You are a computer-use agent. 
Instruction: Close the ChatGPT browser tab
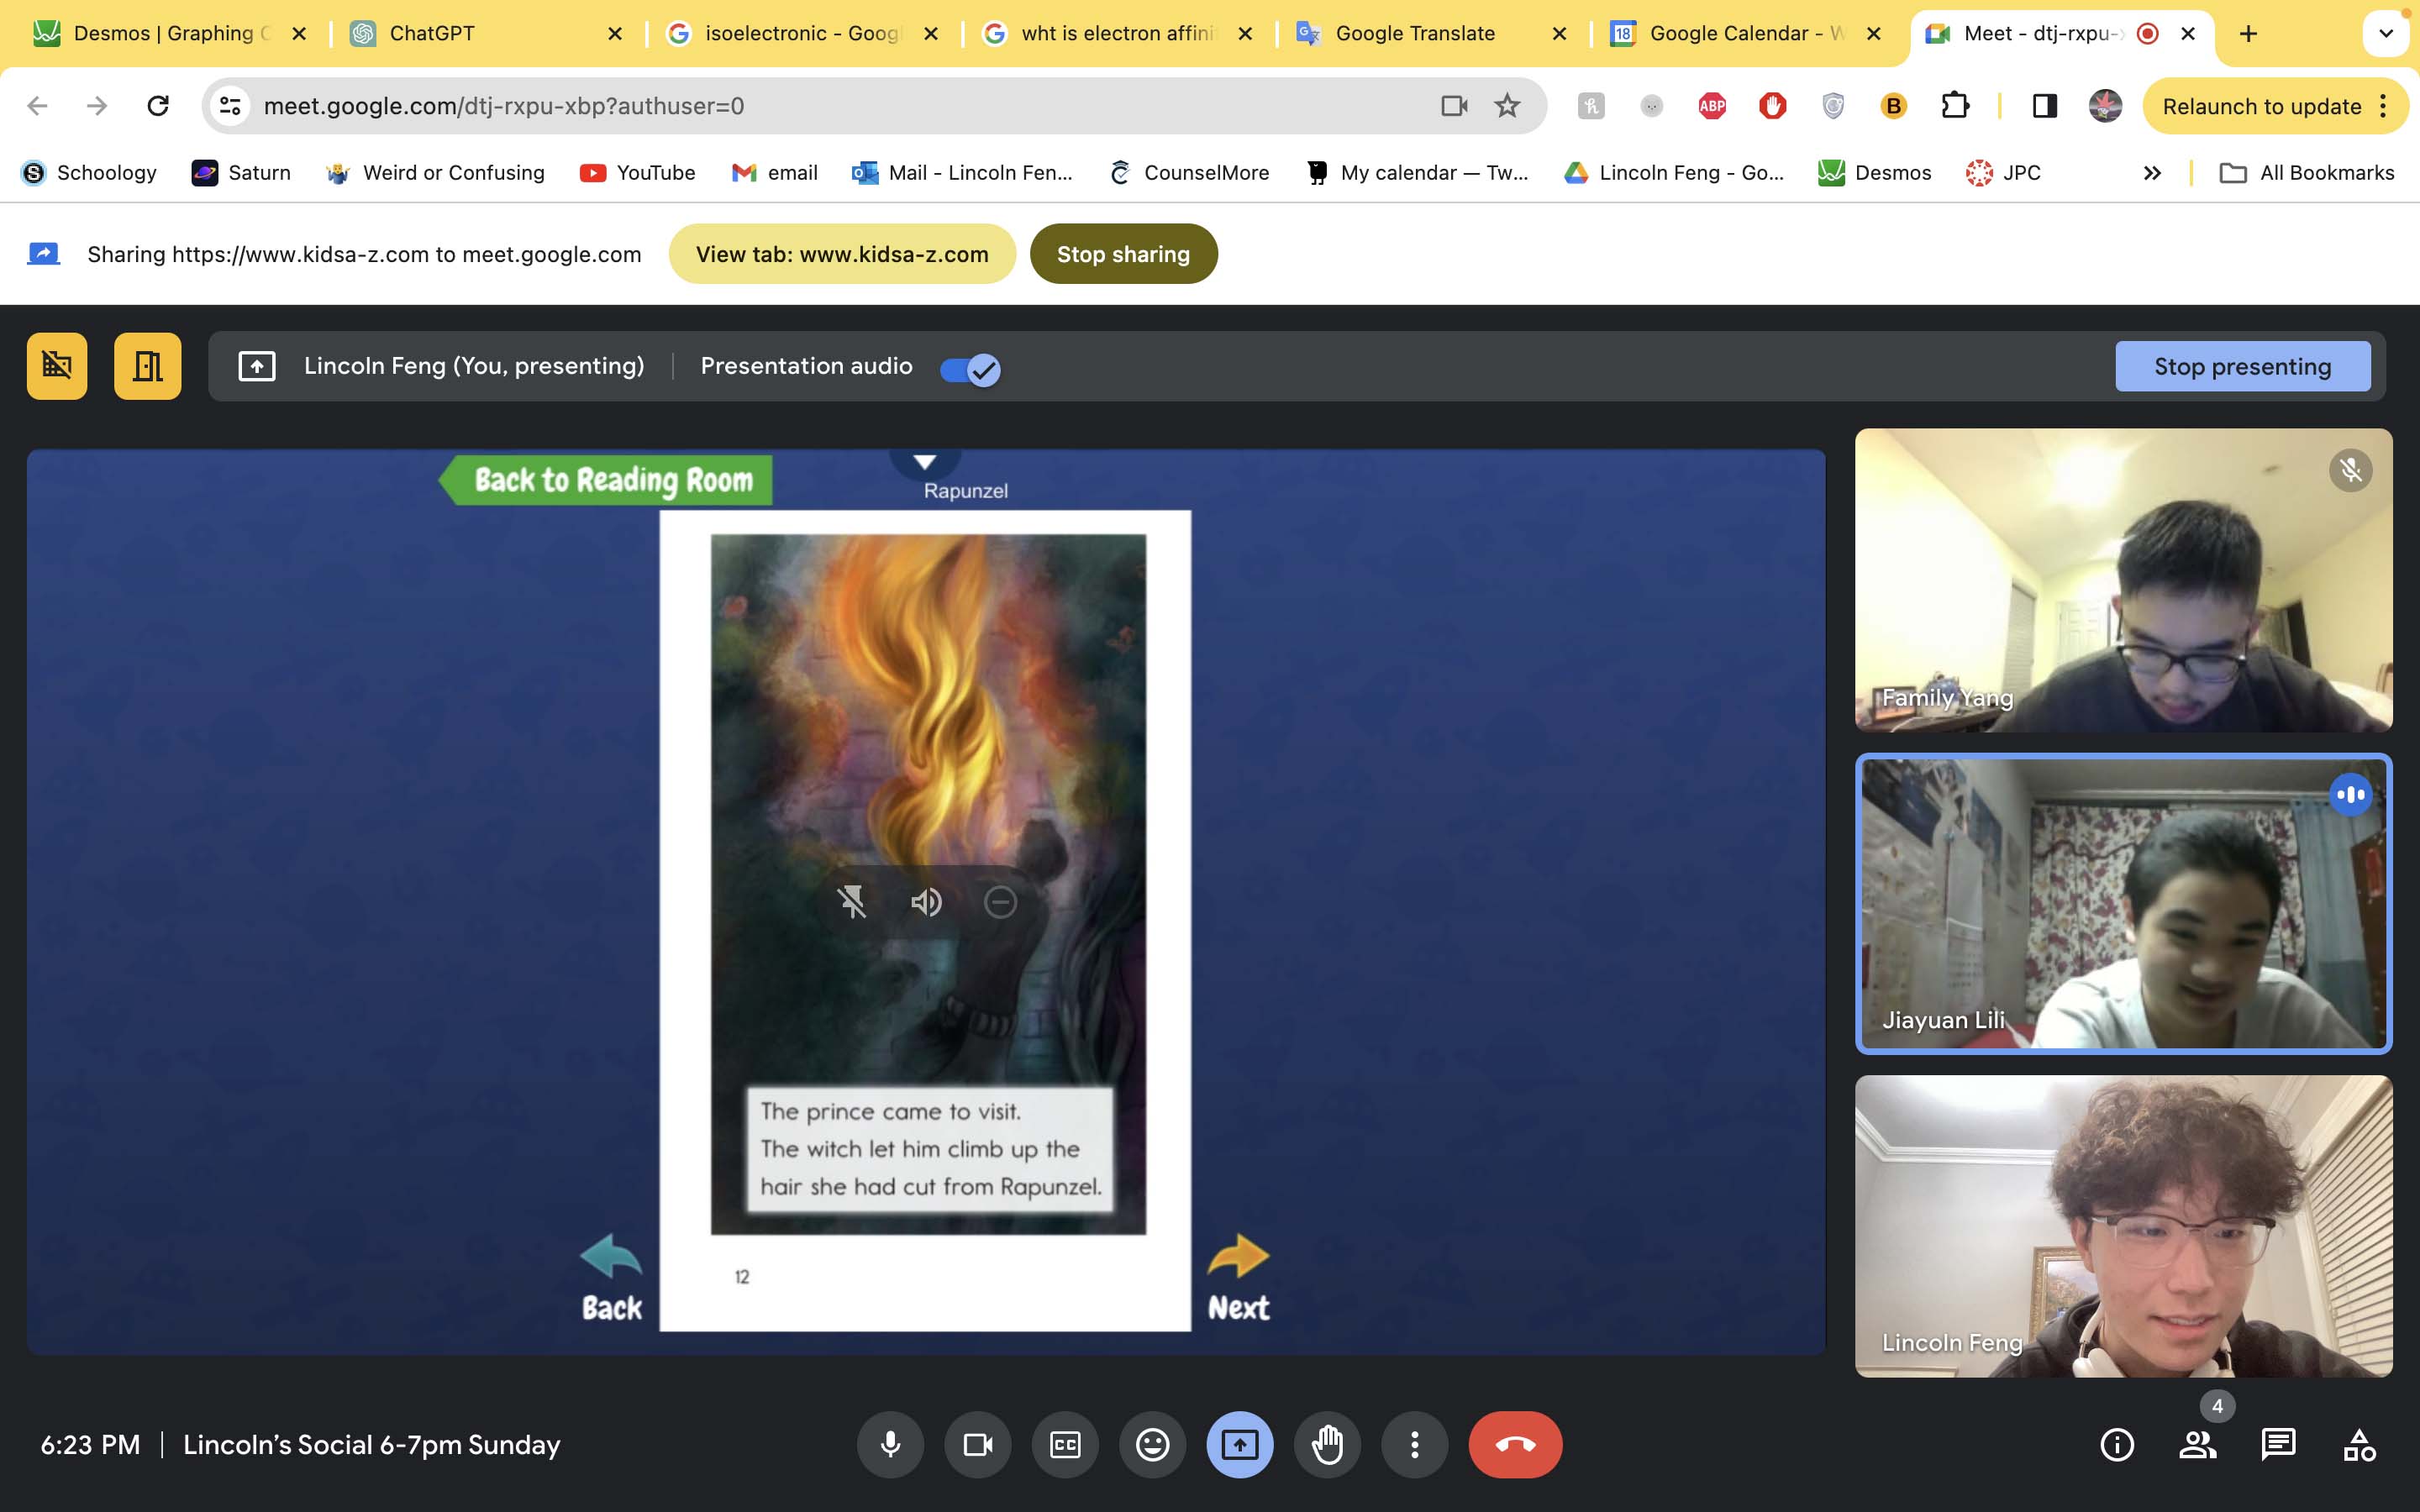point(615,33)
